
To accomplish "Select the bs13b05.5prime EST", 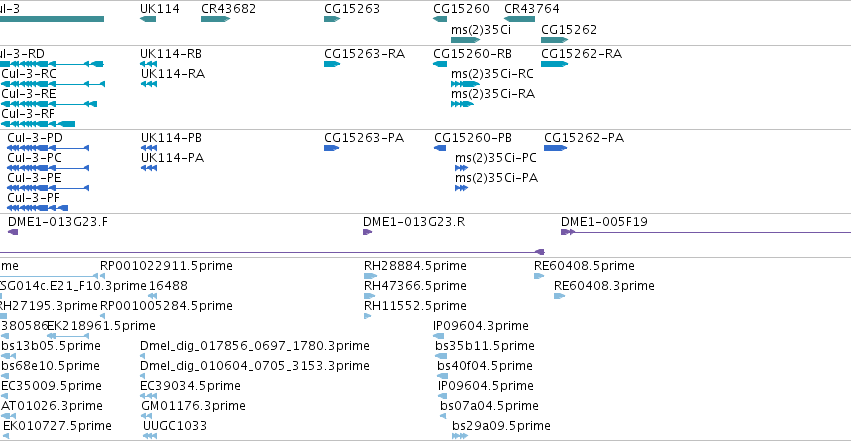I will 51,346.
